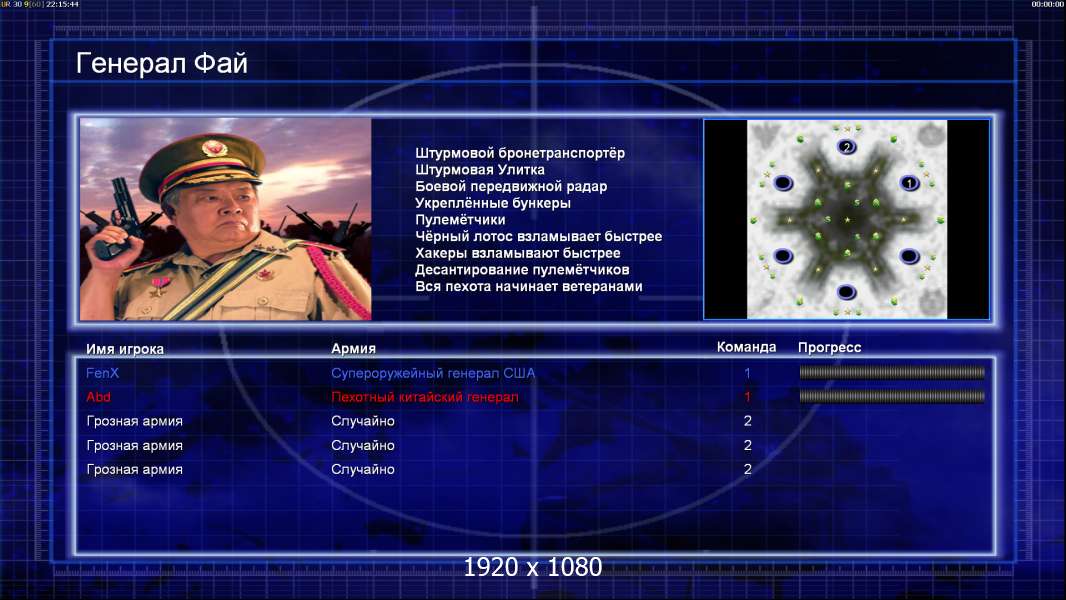
Task: Click 'Десантирование пулемётчиков' line
Action: point(522,270)
